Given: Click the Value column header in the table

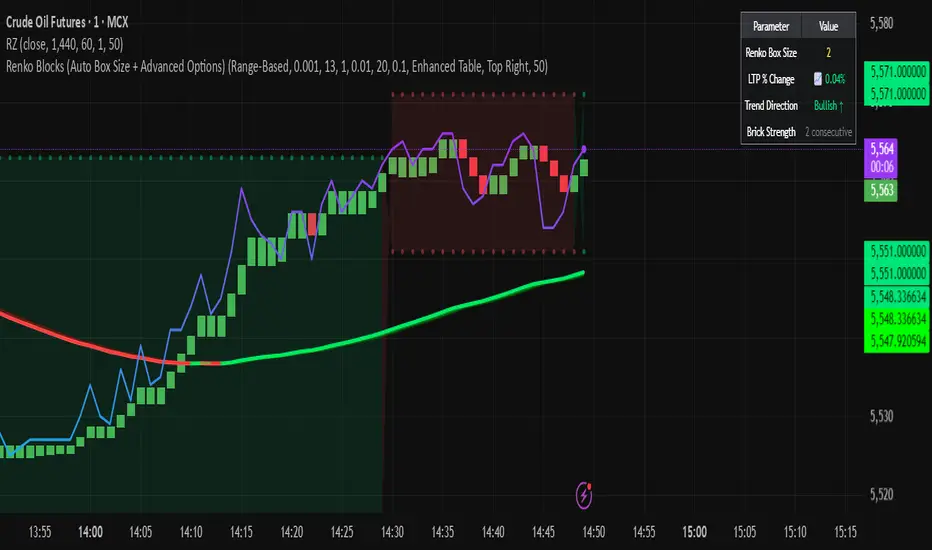Looking at the screenshot, I should coord(829,26).
